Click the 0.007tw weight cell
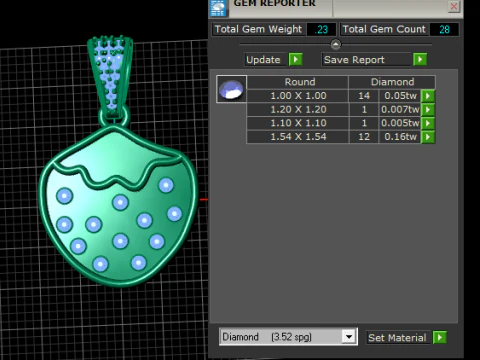480x360 pixels. tap(400, 110)
